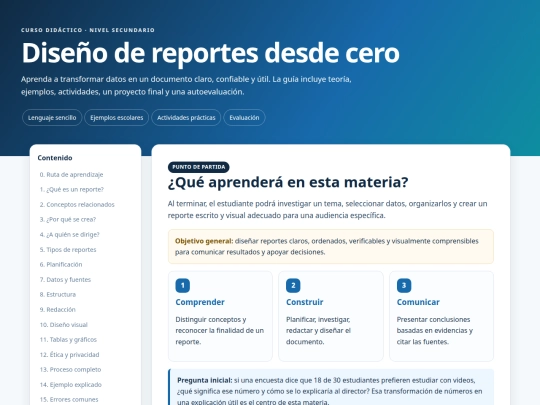
Task: Open '8. Estructura' section link
Action: click(58, 294)
